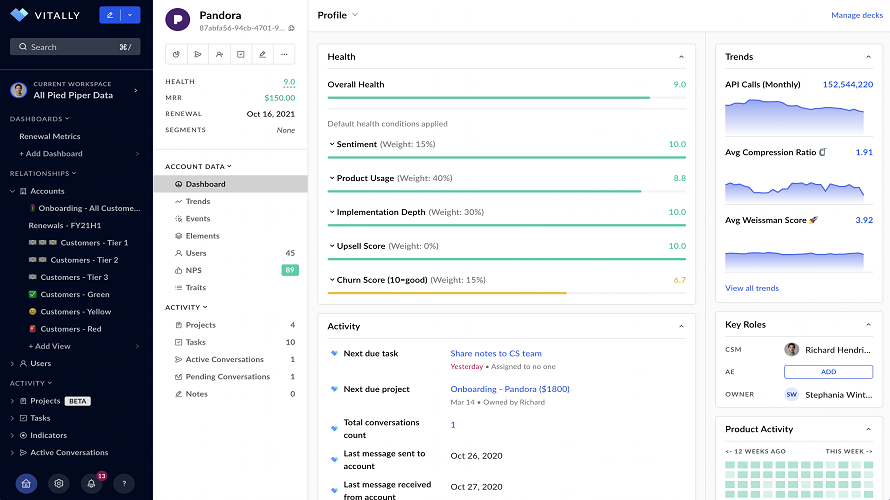Open Onboarding - Pandora ($1800) link
The height and width of the screenshot is (500, 890).
[510, 389]
